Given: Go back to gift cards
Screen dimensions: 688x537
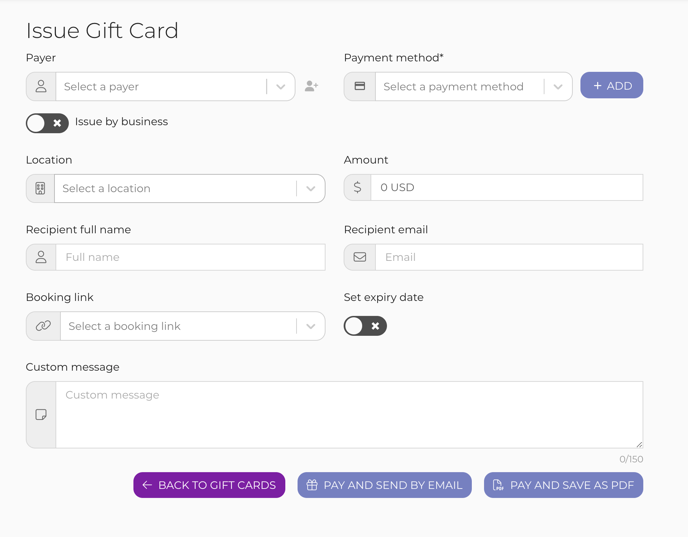Looking at the screenshot, I should [x=209, y=485].
